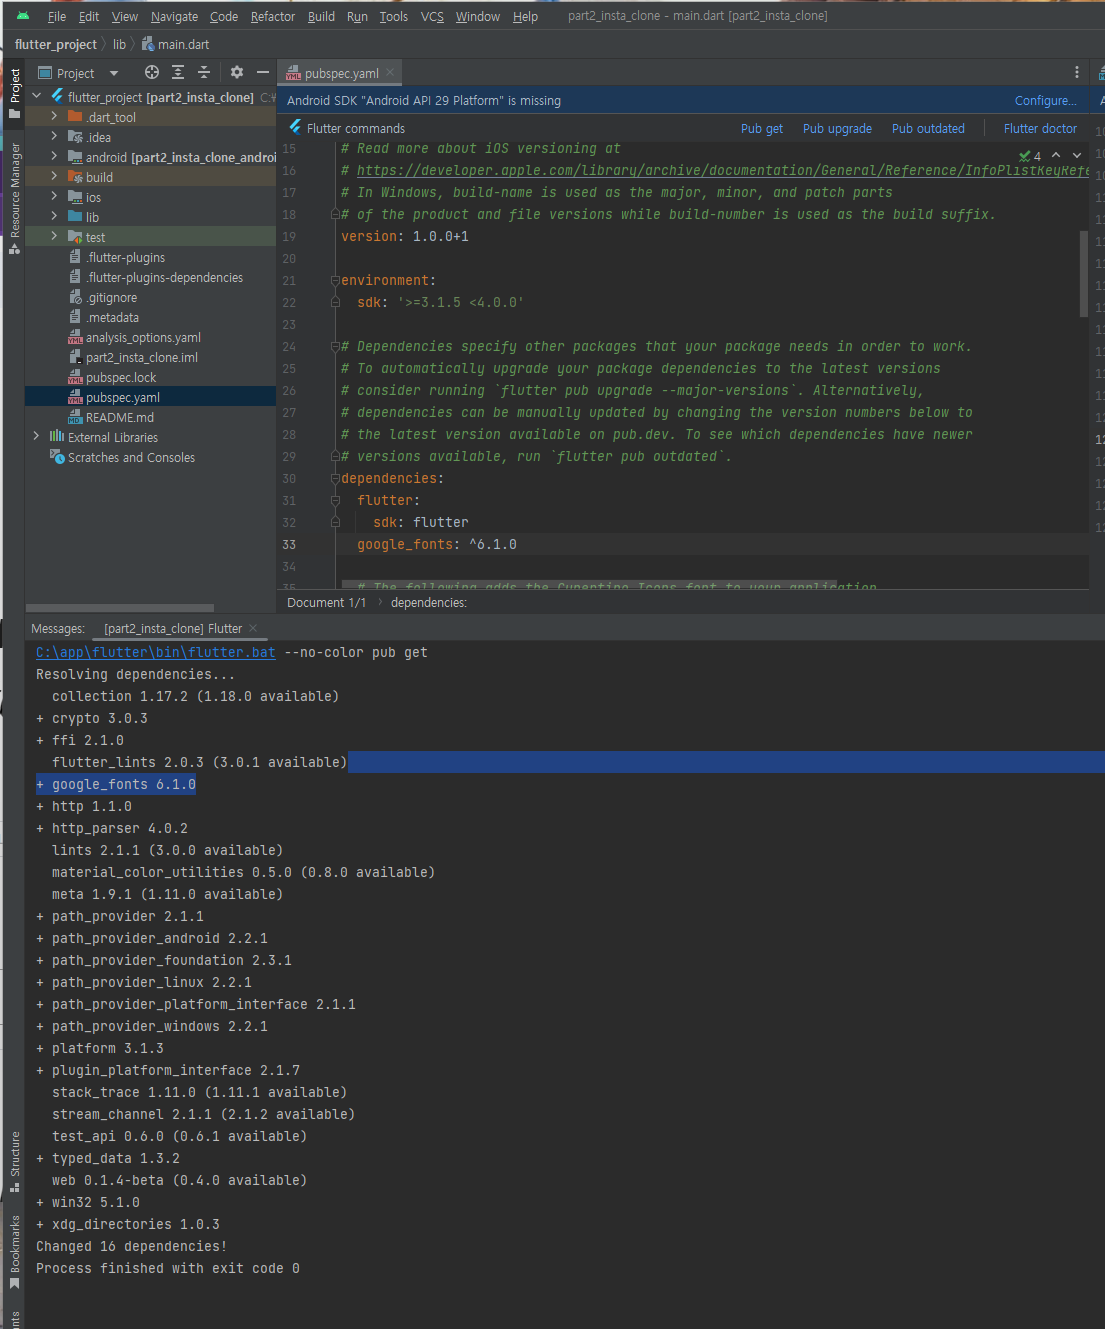Toggle code folding marker at dependencies line
This screenshot has width=1105, height=1329.
pos(335,478)
